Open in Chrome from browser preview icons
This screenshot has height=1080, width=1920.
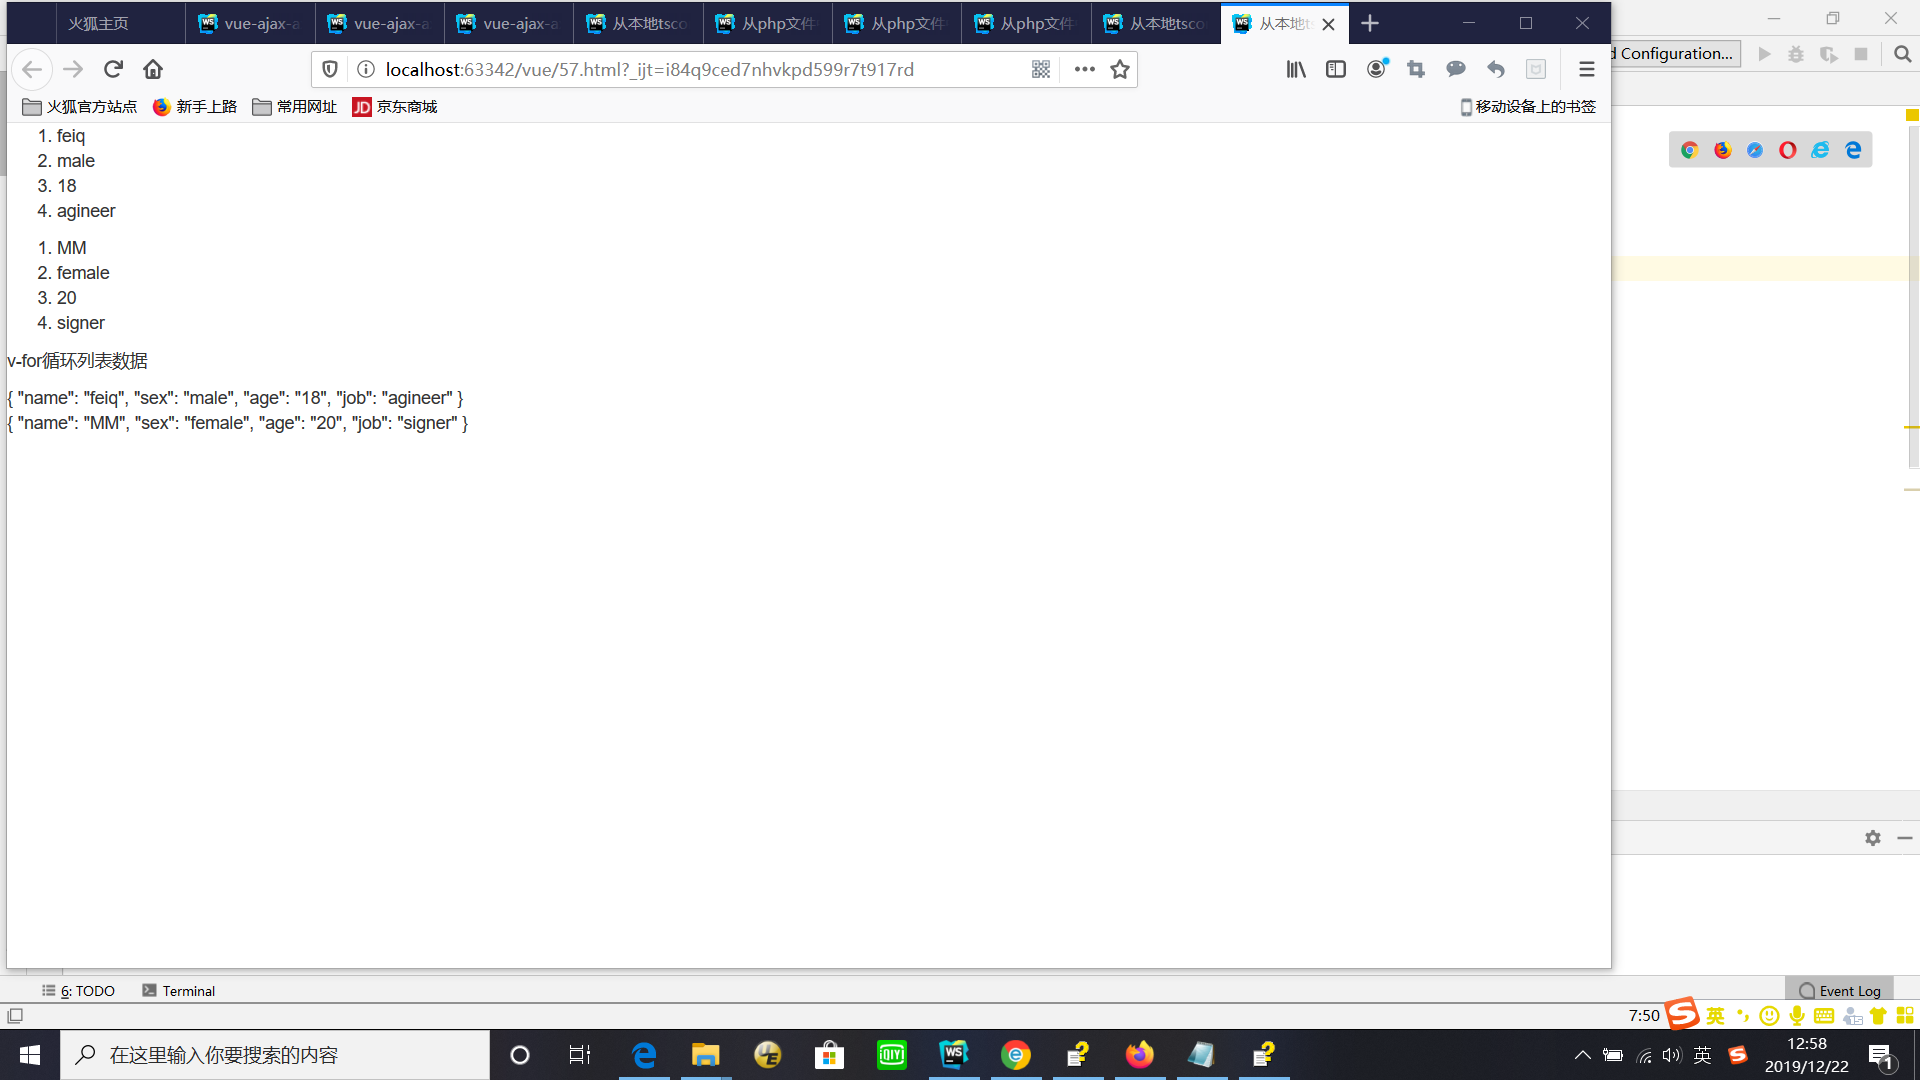click(1690, 150)
